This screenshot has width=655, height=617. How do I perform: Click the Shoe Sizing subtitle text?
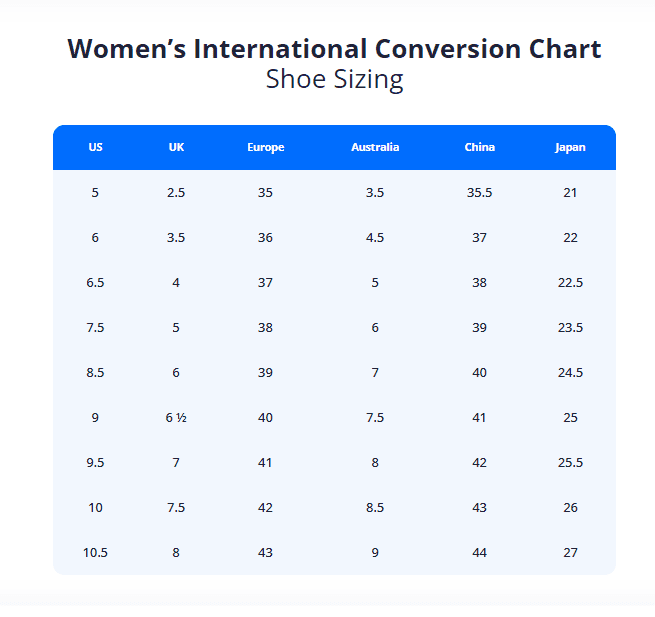[x=334, y=80]
